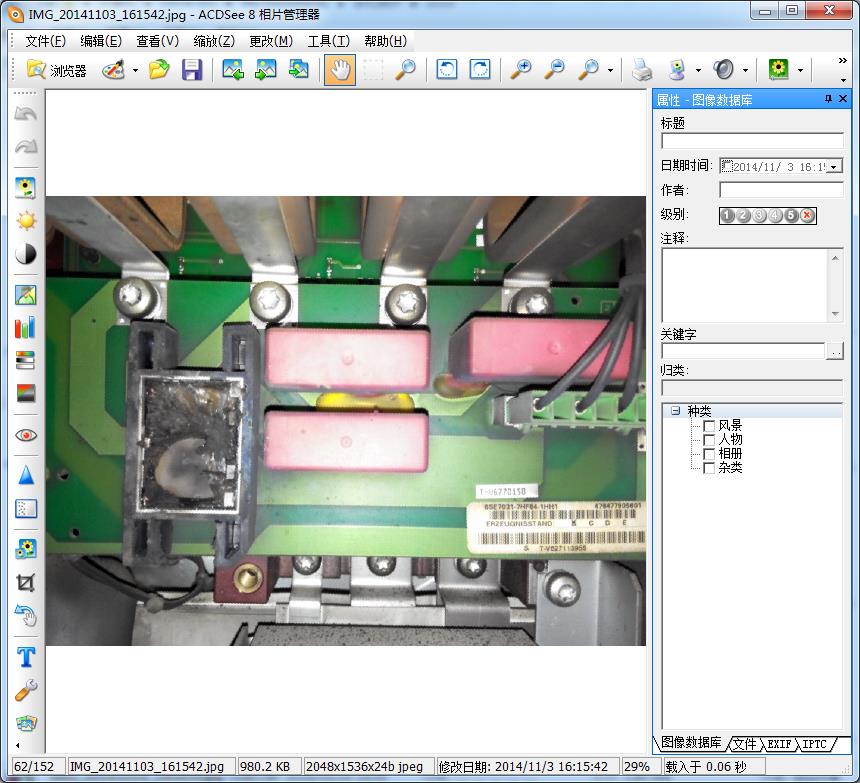860x783 pixels.
Task: Click the redo arrow in the left toolbar
Action: click(x=26, y=146)
